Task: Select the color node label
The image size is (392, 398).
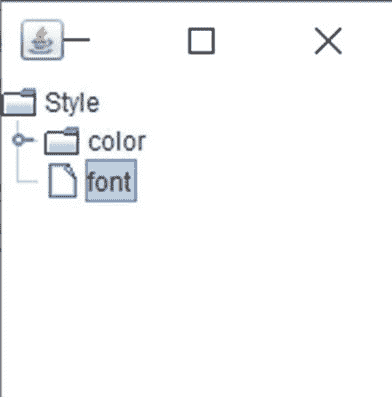Action: tap(117, 142)
